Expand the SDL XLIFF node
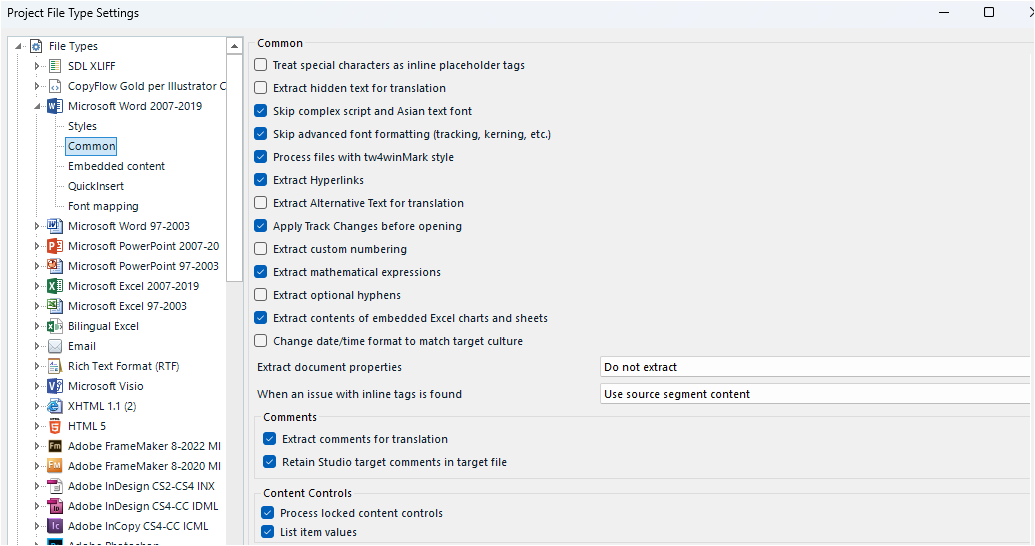1035x546 pixels. click(37, 66)
